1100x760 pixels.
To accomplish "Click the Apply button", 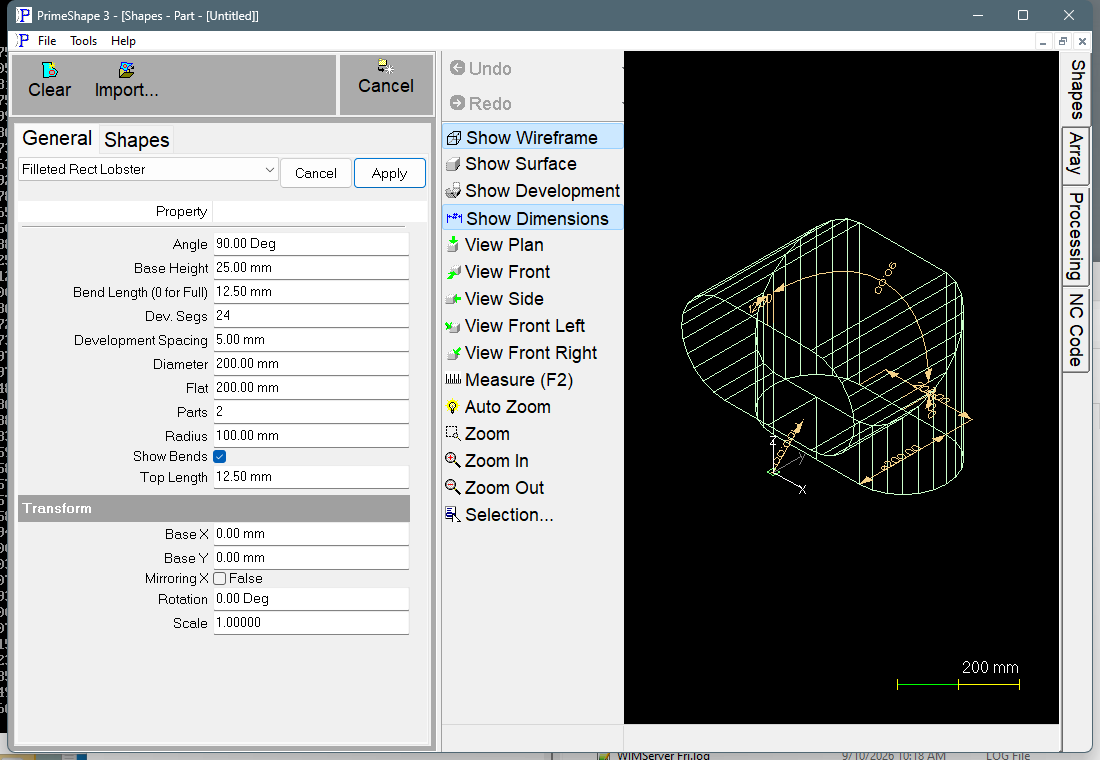I will tap(389, 173).
